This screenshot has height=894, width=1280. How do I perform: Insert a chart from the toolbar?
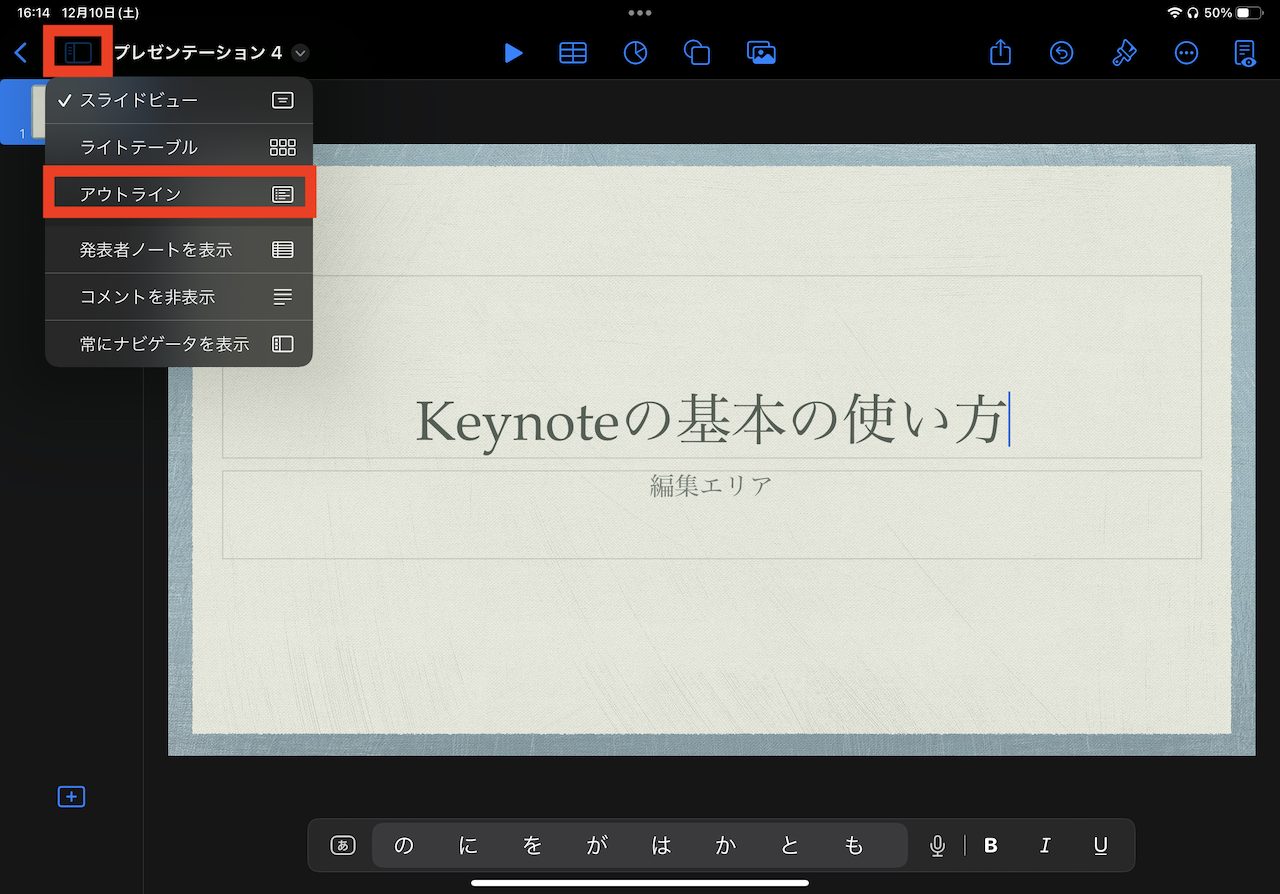[635, 53]
